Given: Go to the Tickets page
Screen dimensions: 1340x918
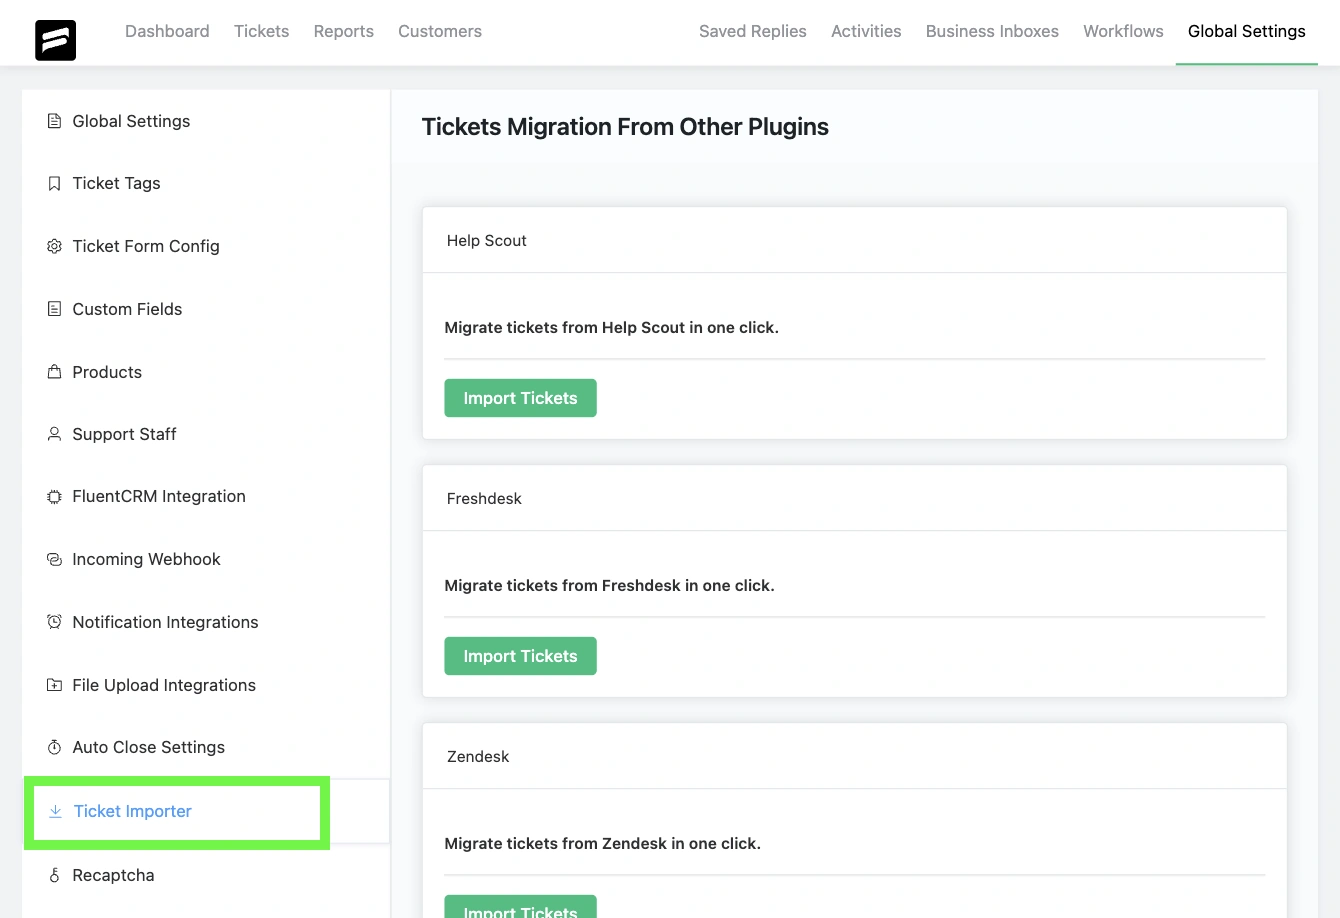Looking at the screenshot, I should tap(261, 31).
